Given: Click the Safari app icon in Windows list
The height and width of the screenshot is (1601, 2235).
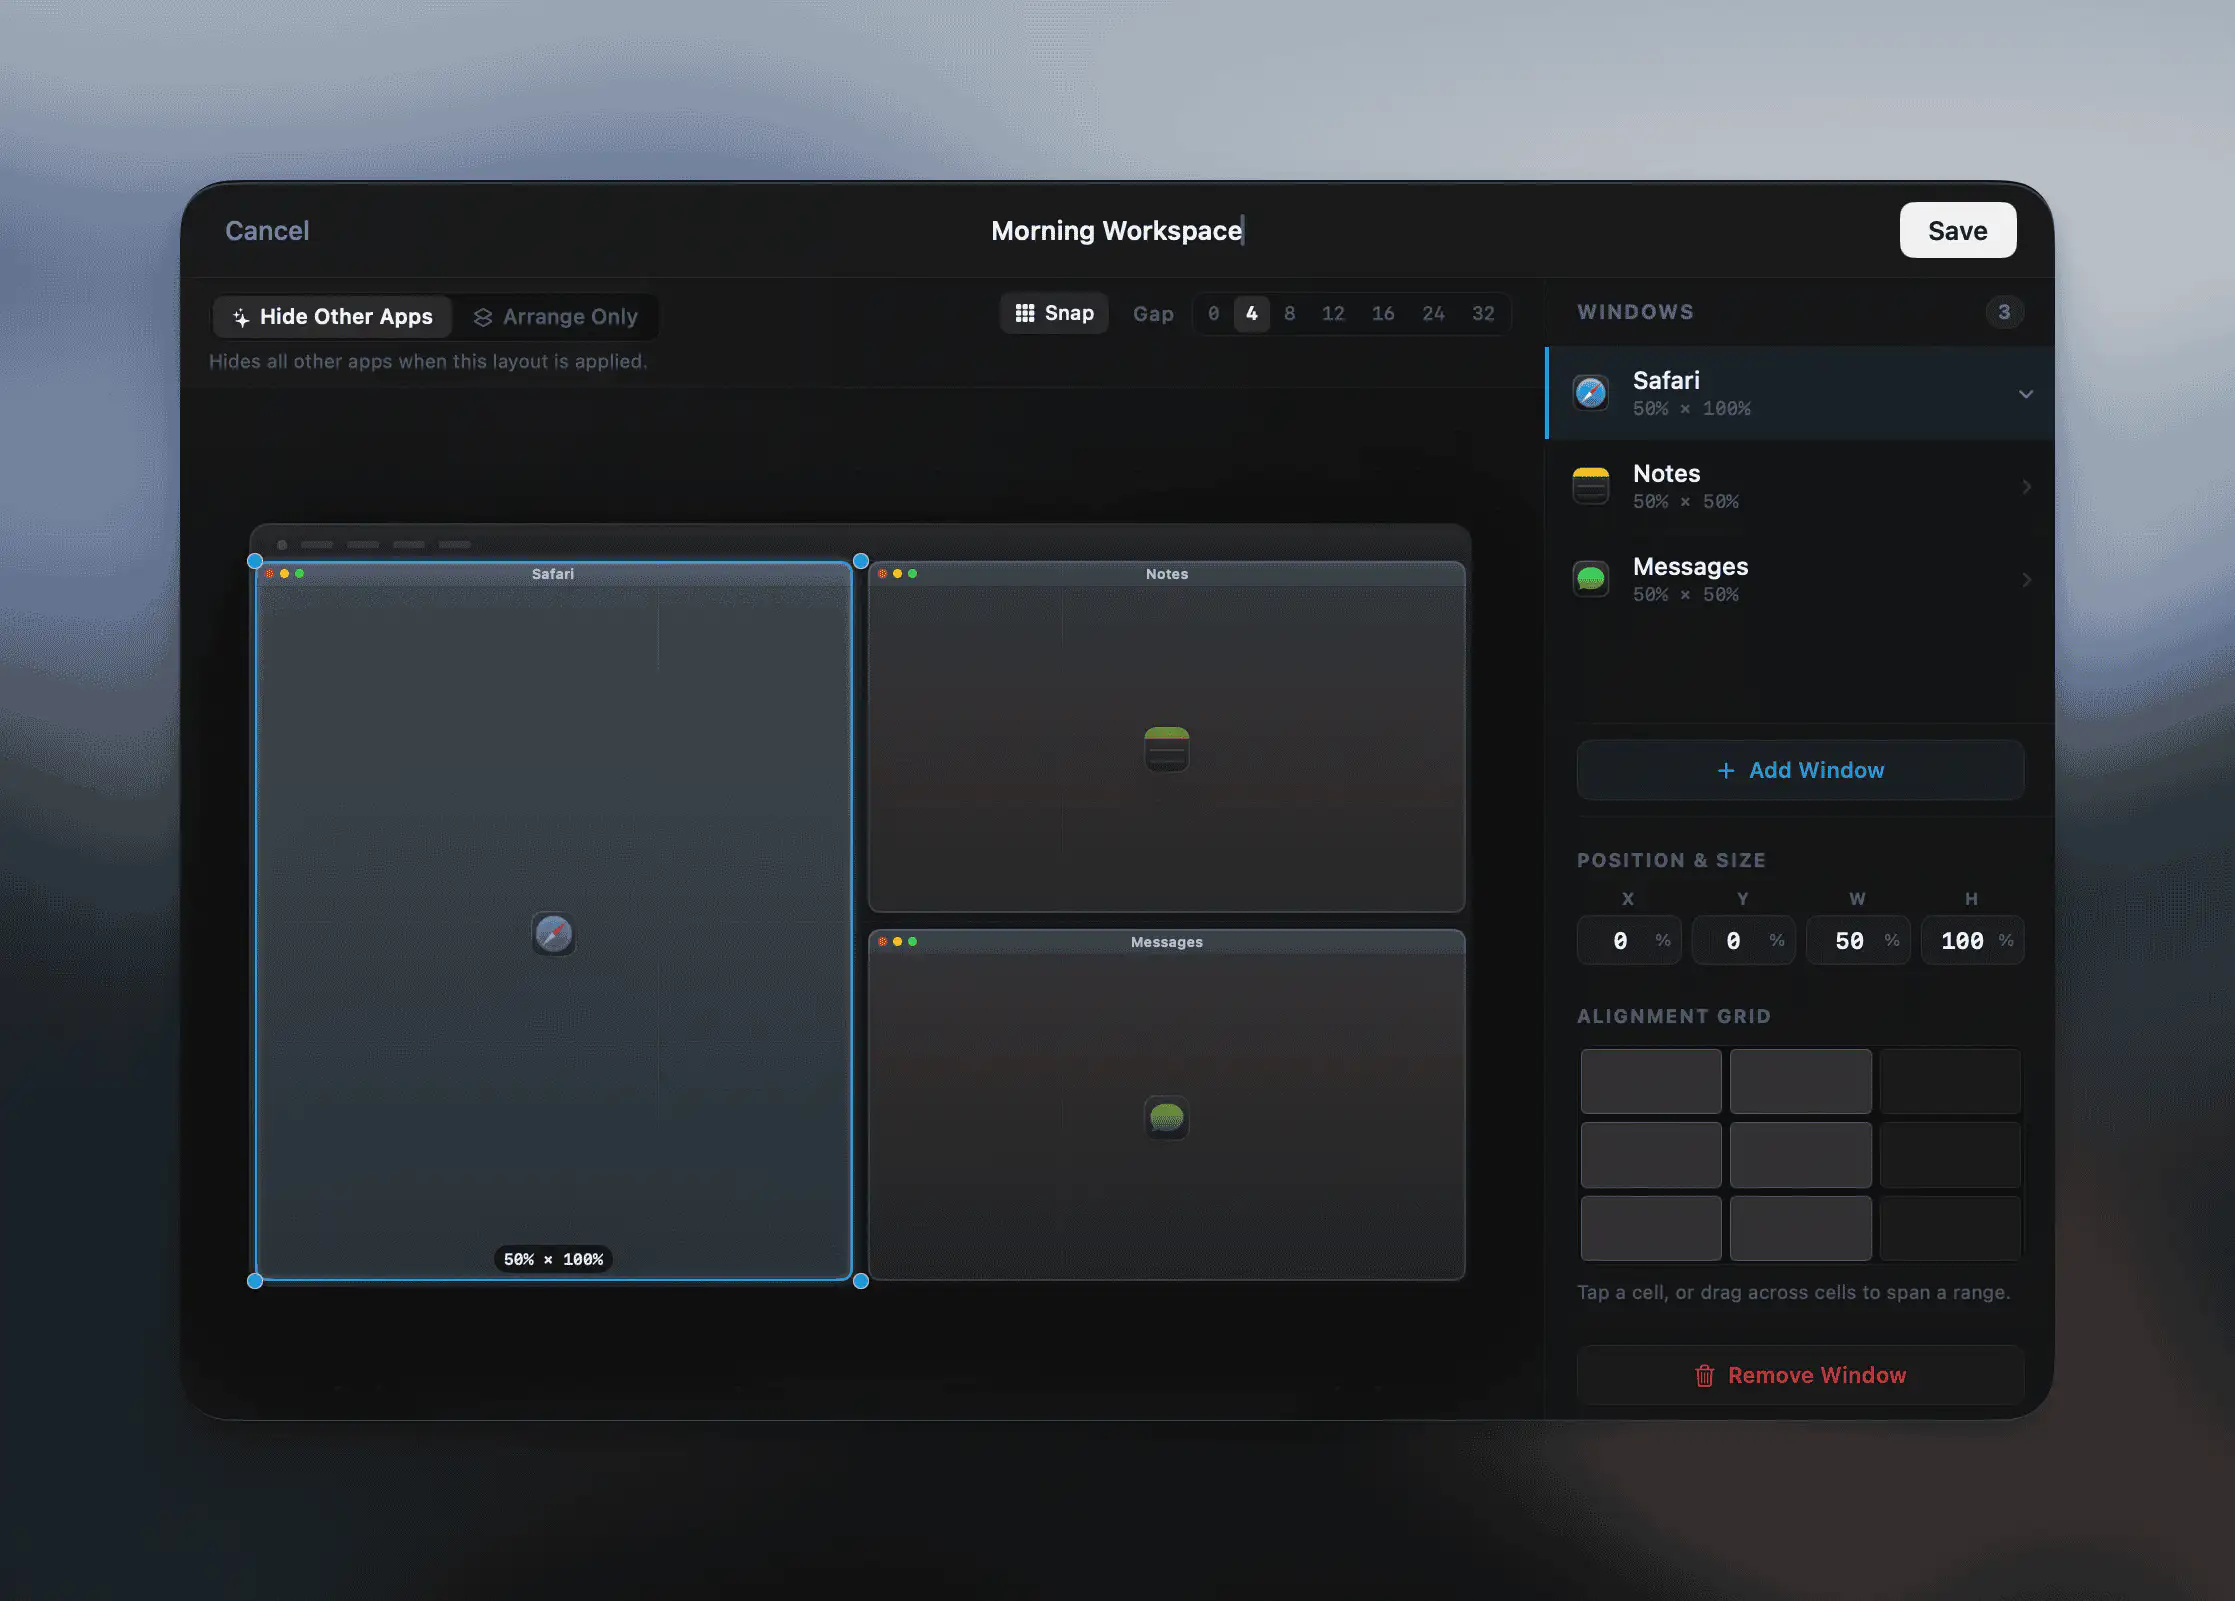Looking at the screenshot, I should point(1591,393).
